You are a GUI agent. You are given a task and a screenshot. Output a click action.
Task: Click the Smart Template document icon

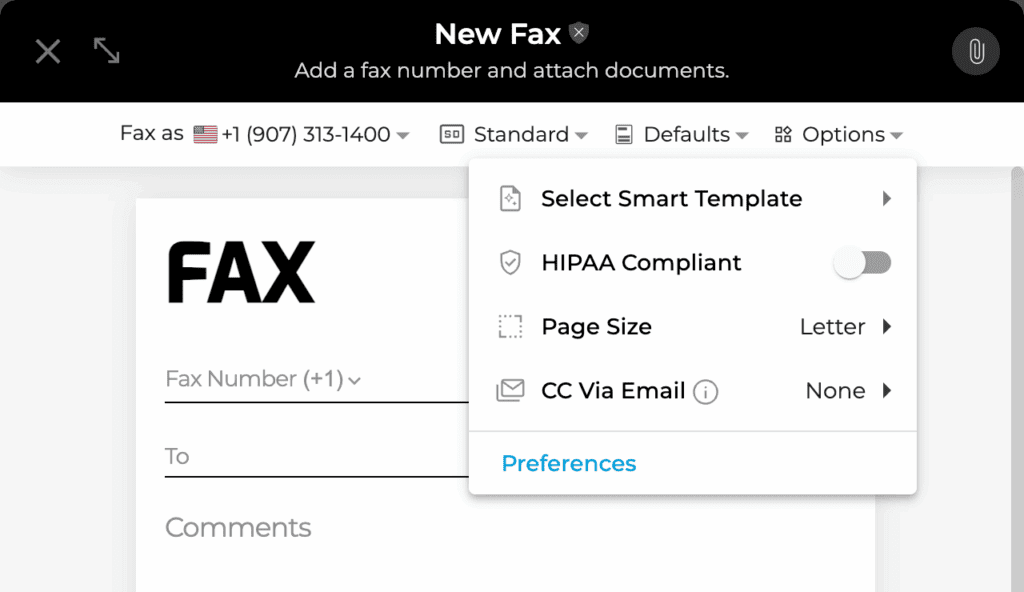511,198
